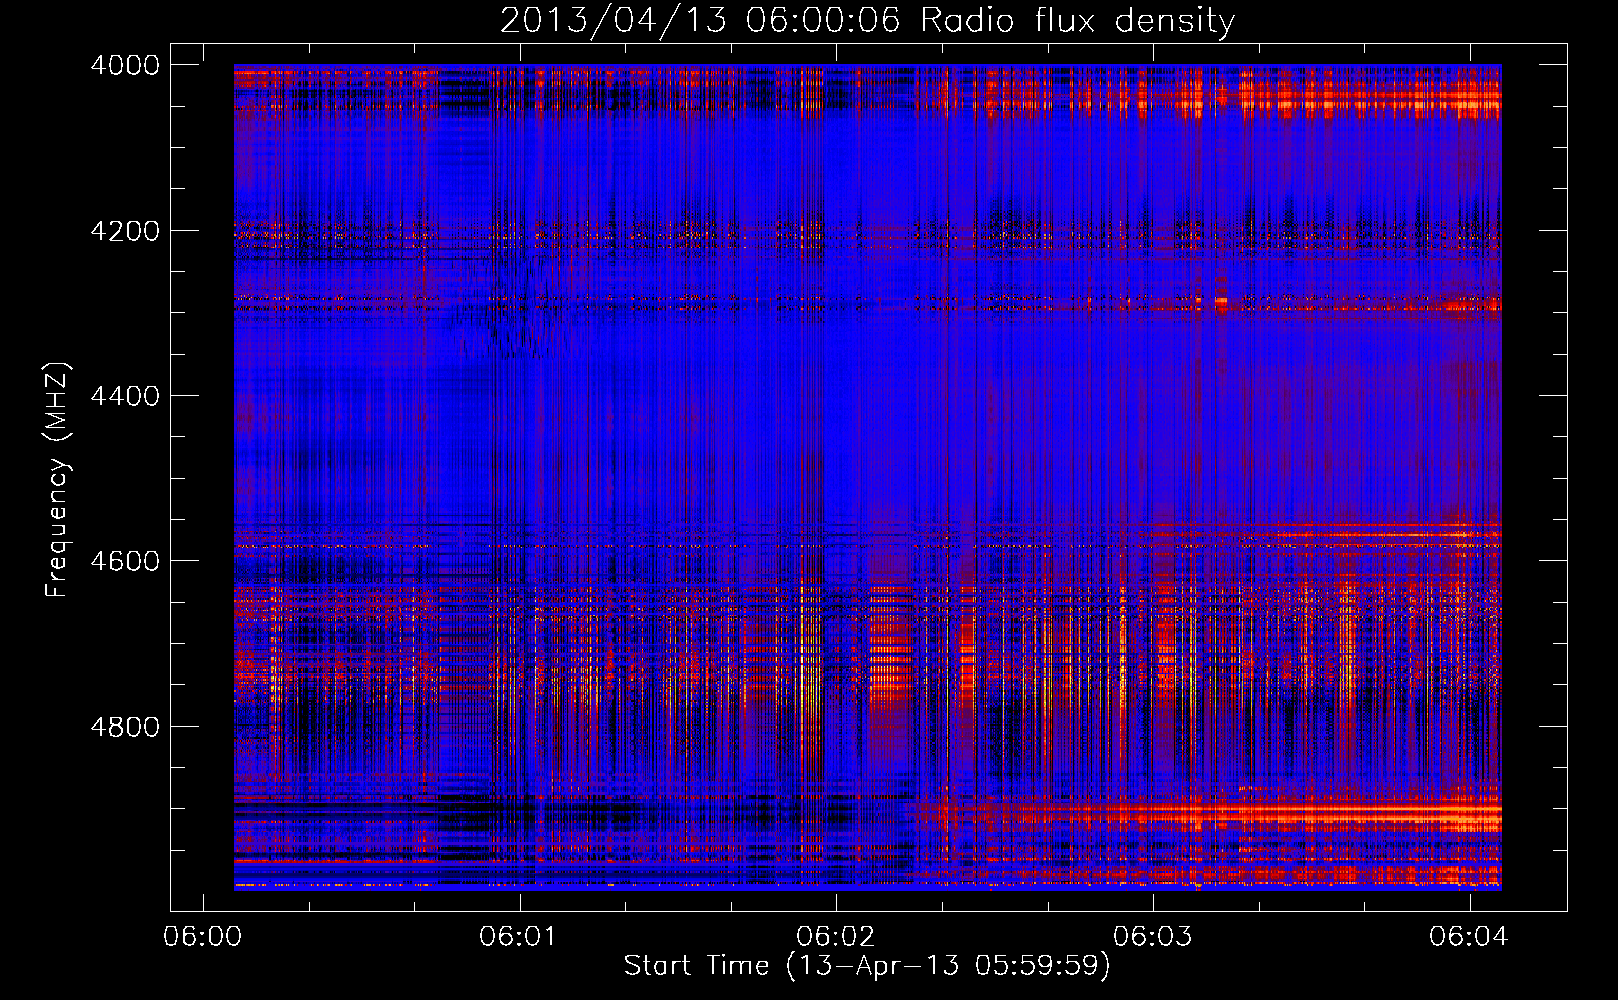Viewport: 1618px width, 1000px height.
Task: Click the 06:01 time tick label
Action: pyautogui.click(x=519, y=937)
